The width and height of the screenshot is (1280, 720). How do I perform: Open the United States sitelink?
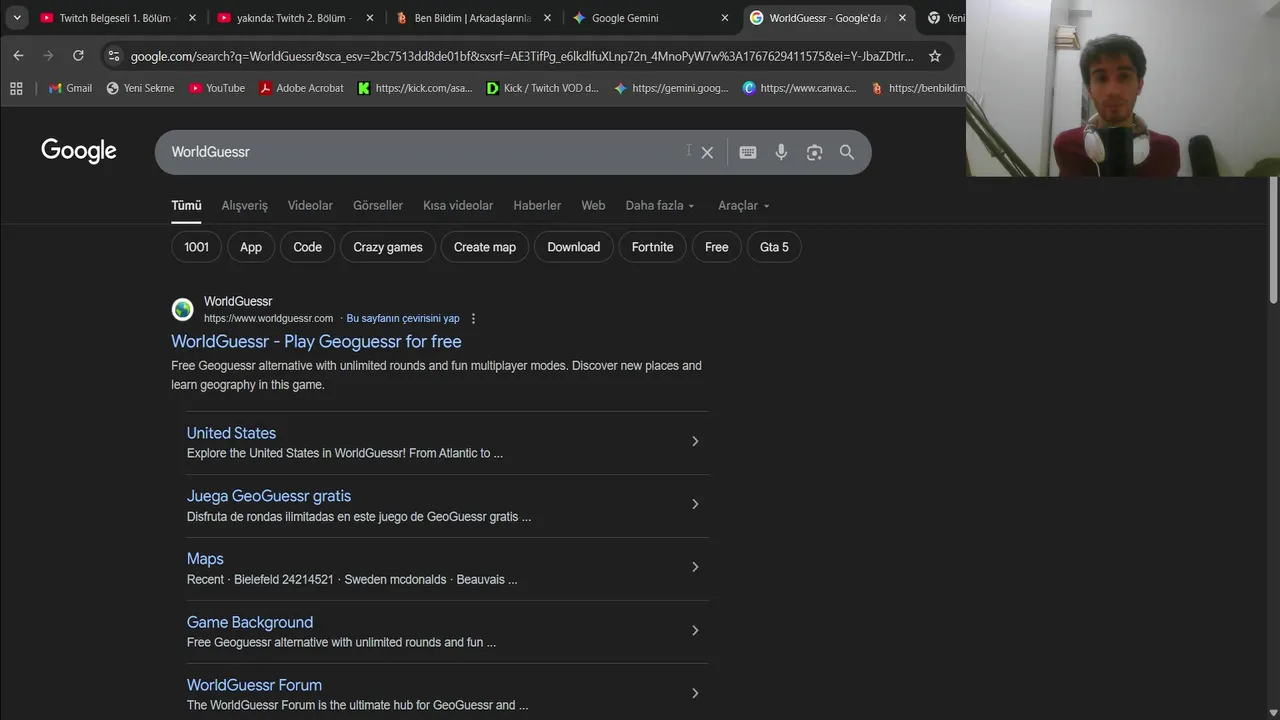[231, 433]
